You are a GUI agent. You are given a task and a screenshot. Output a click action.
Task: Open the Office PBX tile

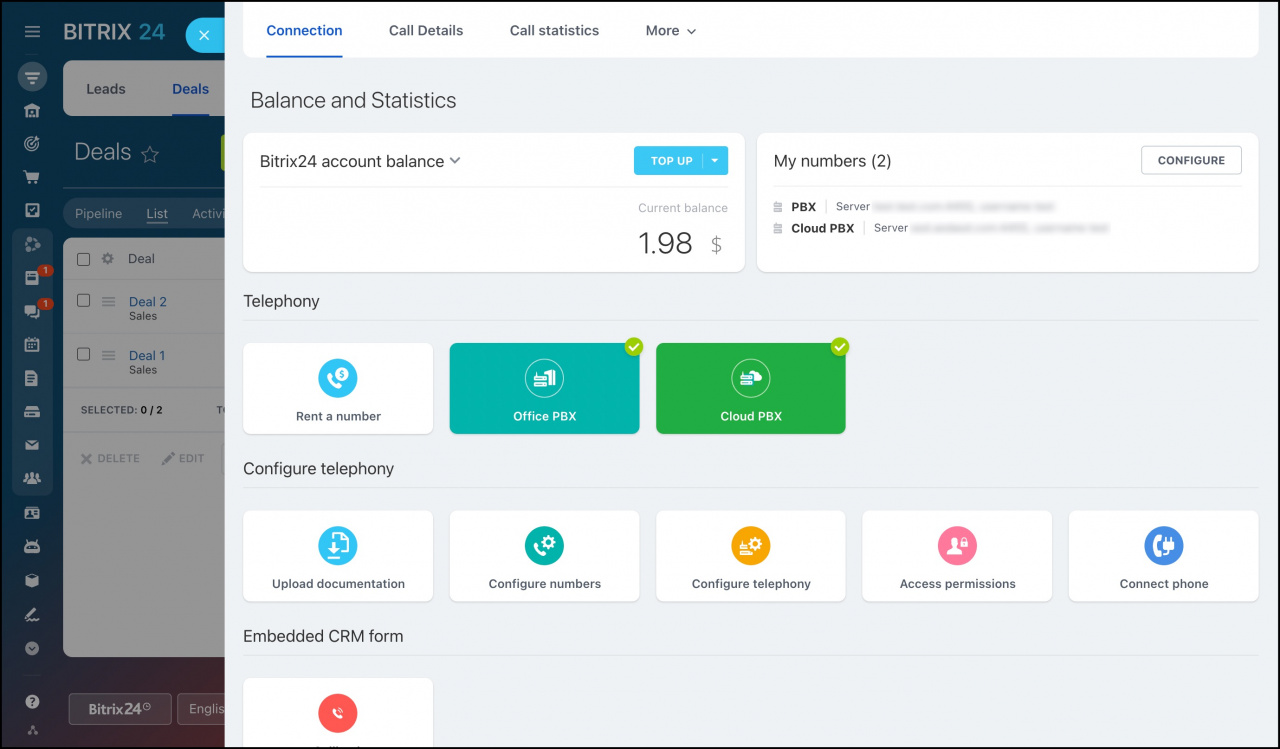544,389
